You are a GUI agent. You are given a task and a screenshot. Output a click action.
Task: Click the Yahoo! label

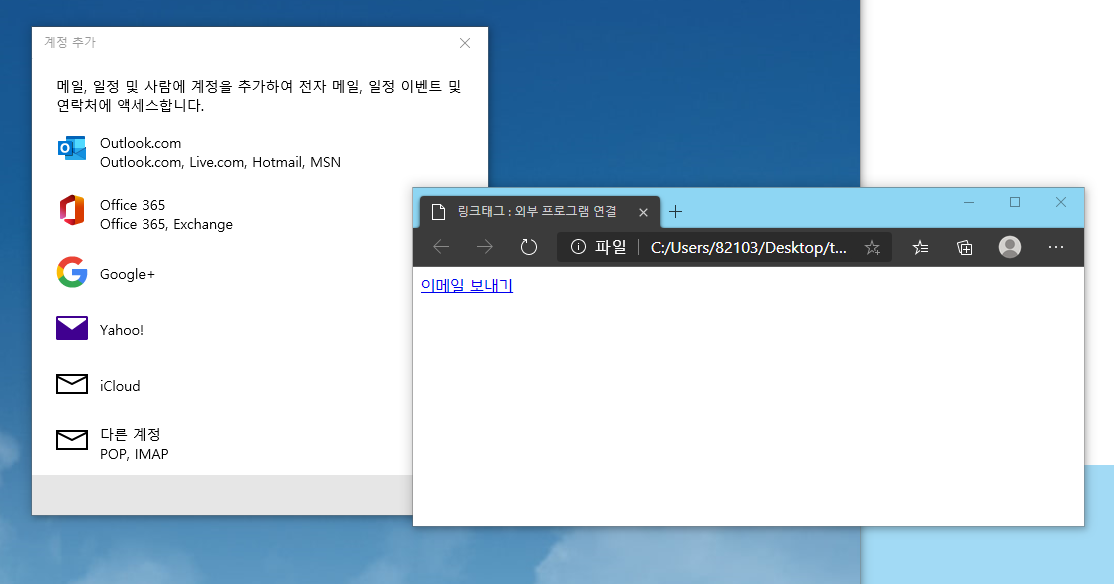pos(121,330)
